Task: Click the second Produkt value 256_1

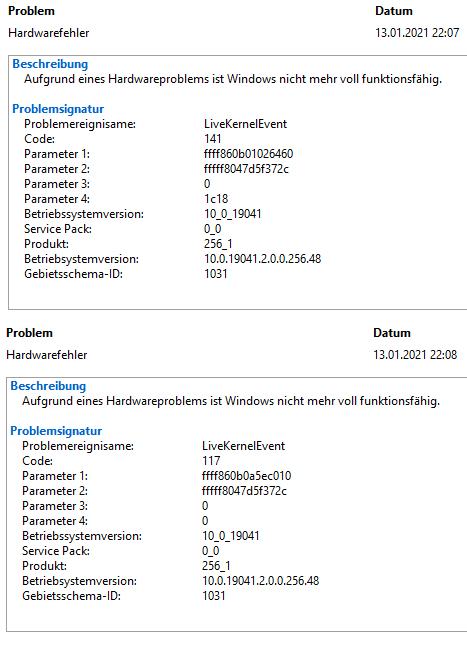Action: click(216, 565)
